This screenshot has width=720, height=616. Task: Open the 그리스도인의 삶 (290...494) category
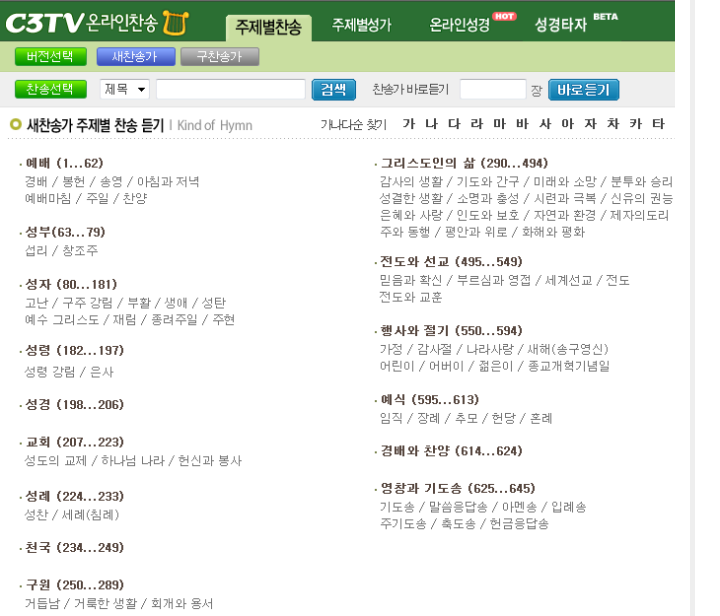[x=464, y=163]
